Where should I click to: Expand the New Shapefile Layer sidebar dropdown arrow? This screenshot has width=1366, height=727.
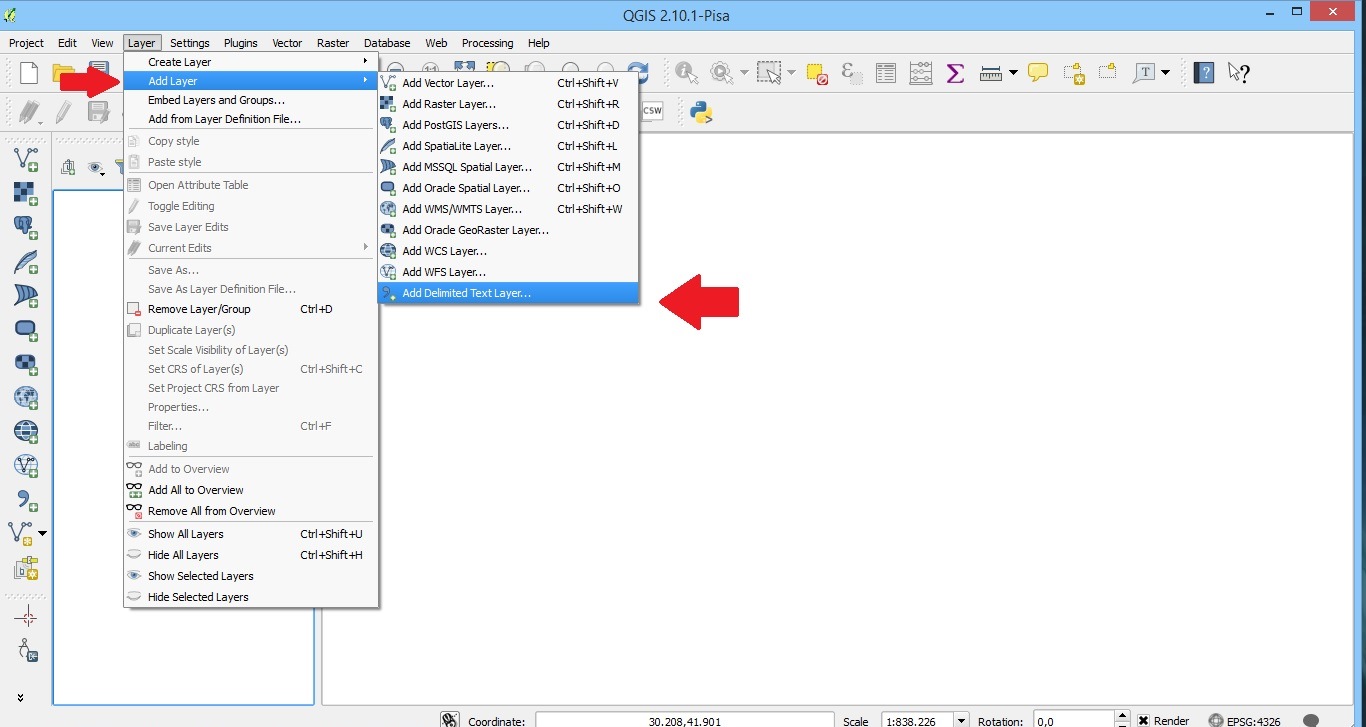click(42, 533)
